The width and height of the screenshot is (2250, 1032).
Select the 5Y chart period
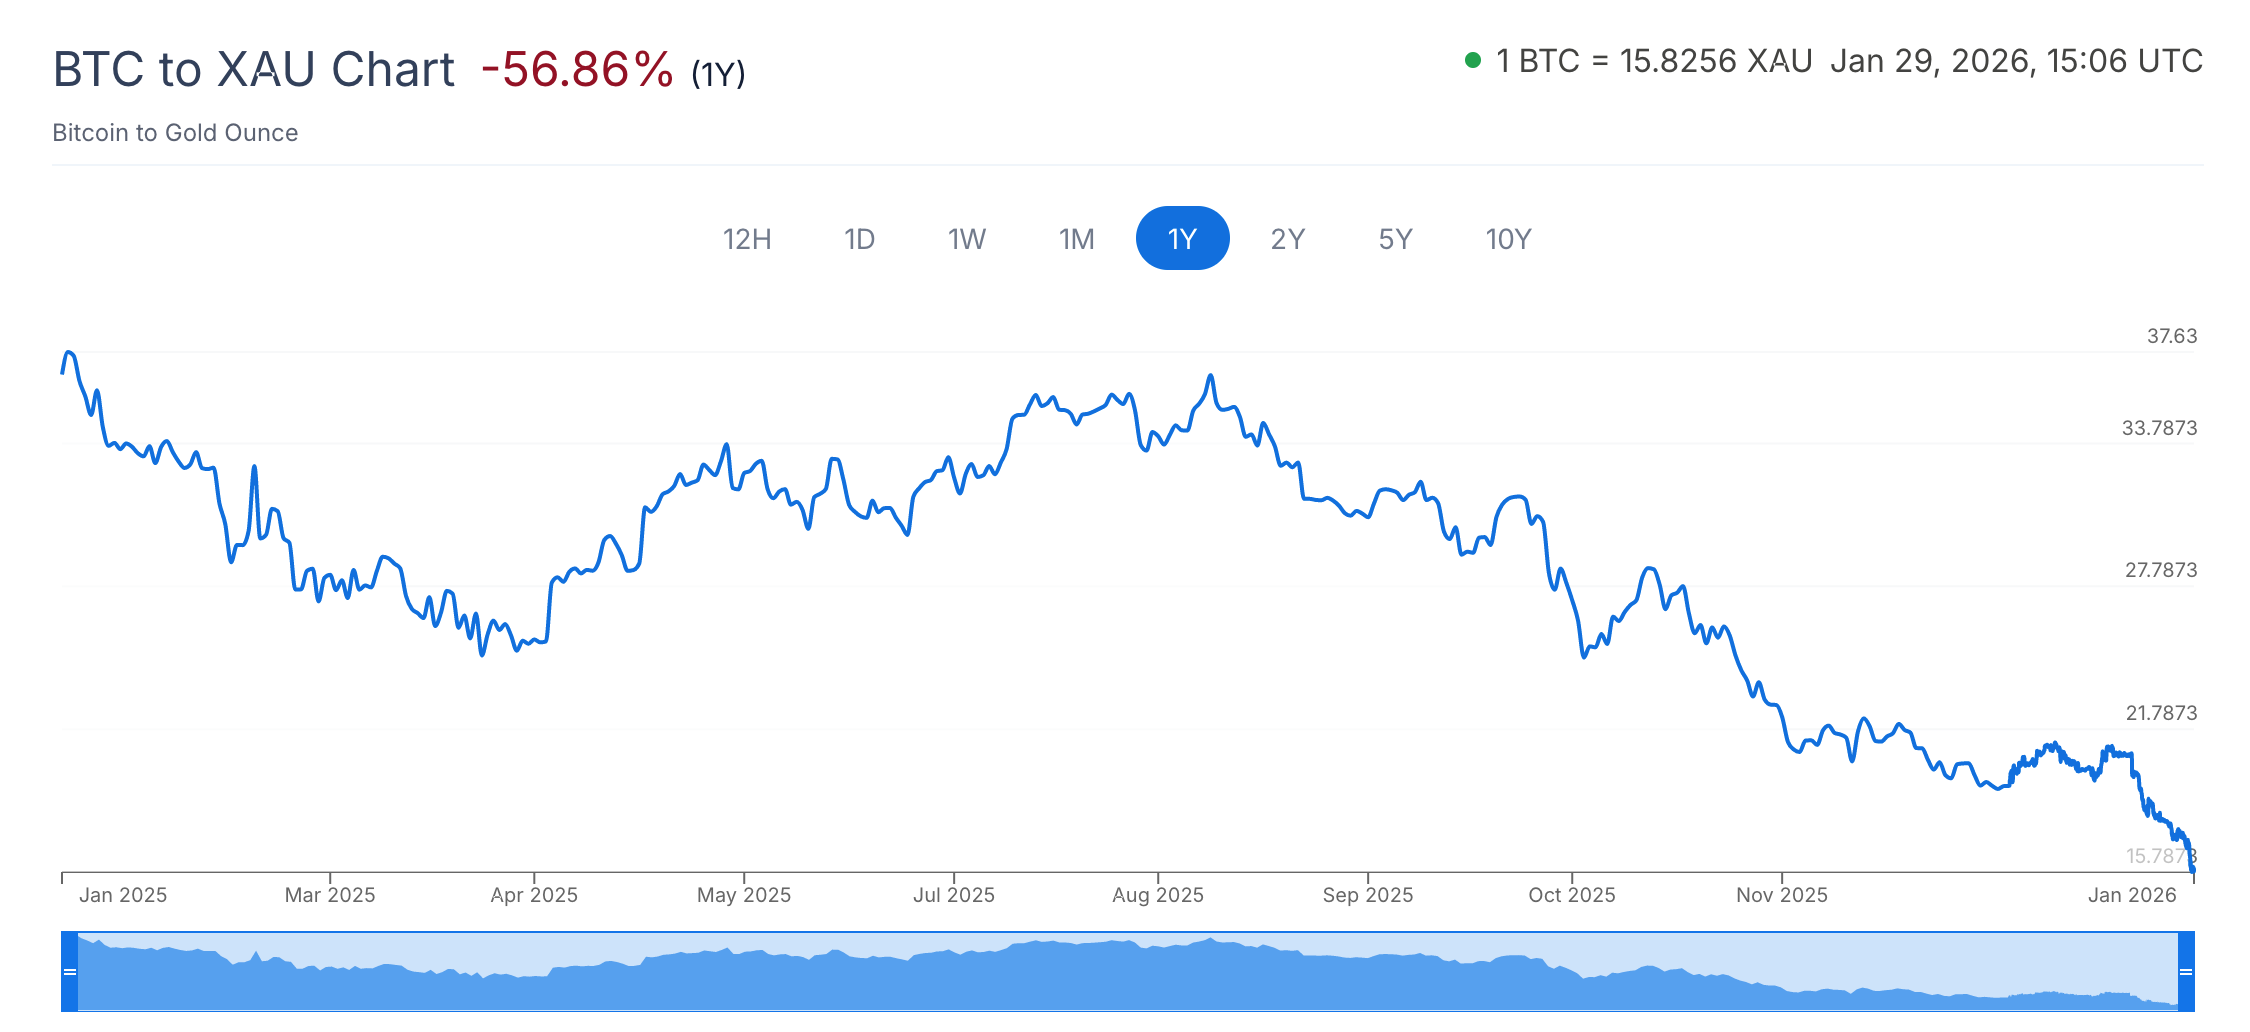pos(1395,239)
